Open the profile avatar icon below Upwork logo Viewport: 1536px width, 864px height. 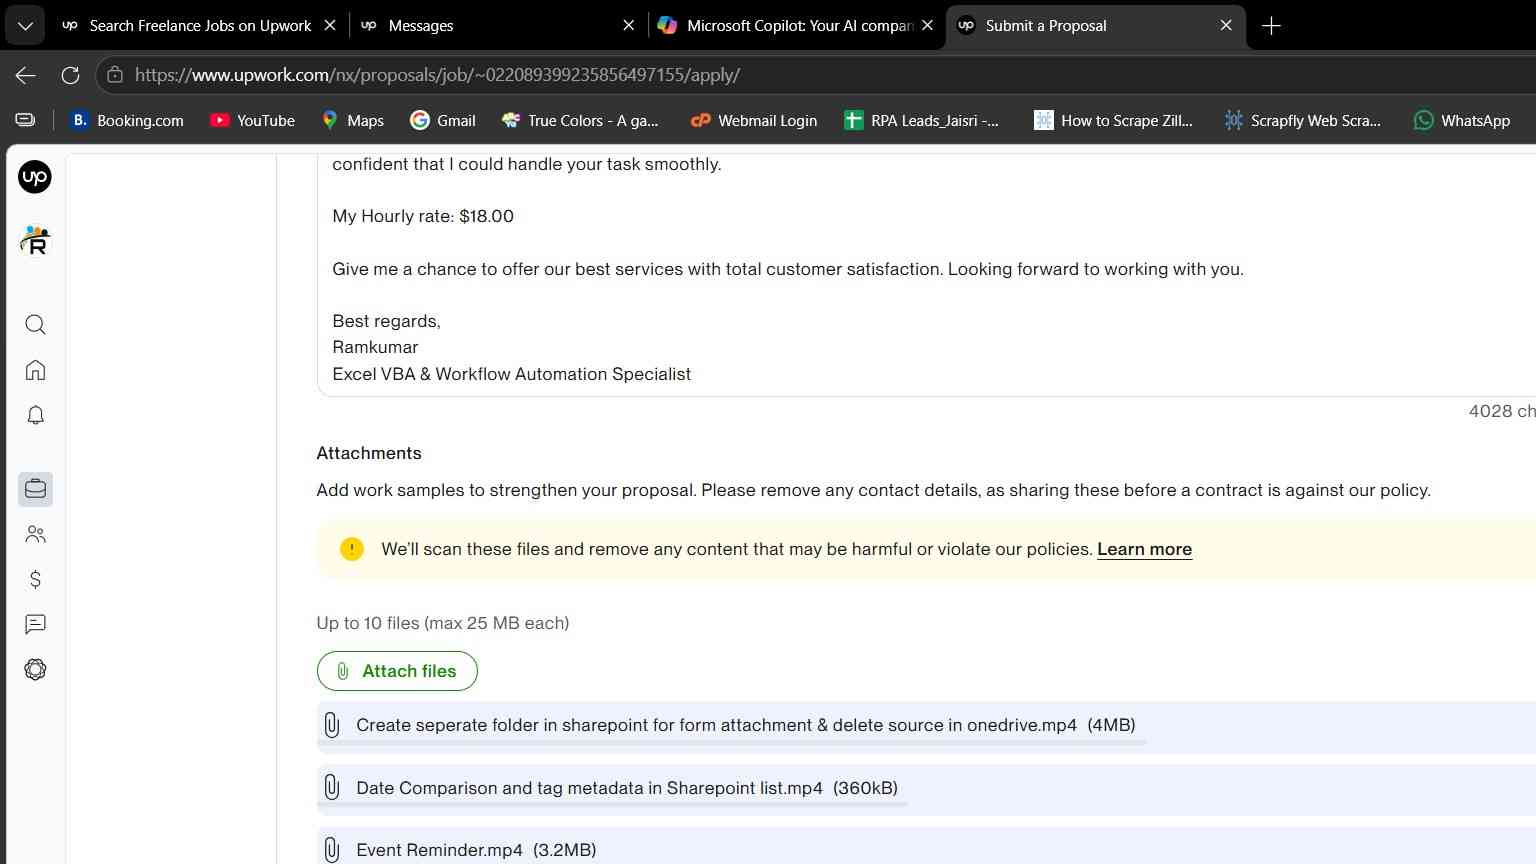pos(35,240)
